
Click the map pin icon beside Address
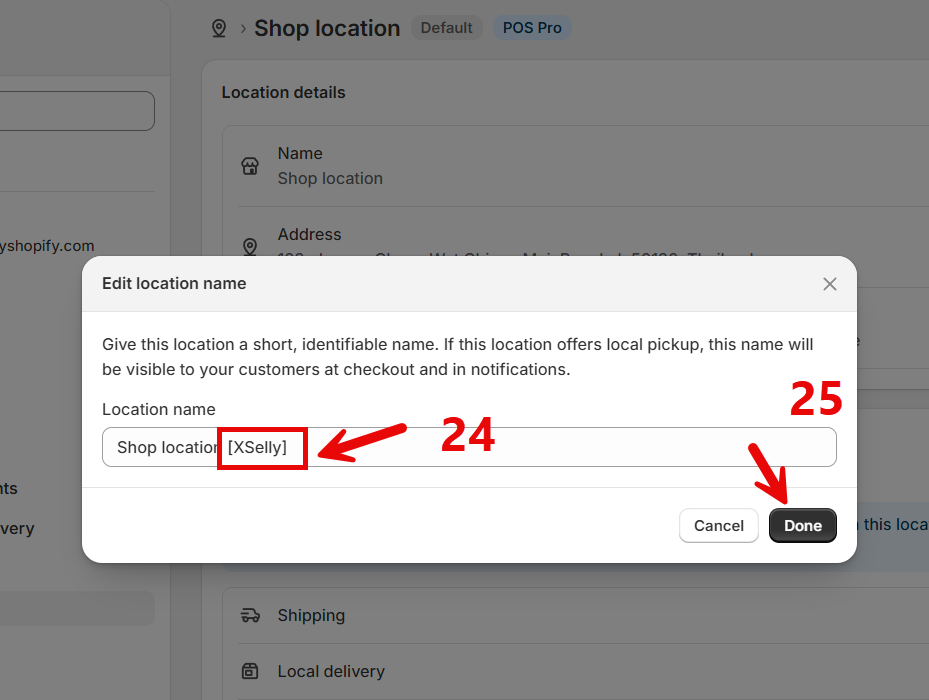pyautogui.click(x=250, y=247)
